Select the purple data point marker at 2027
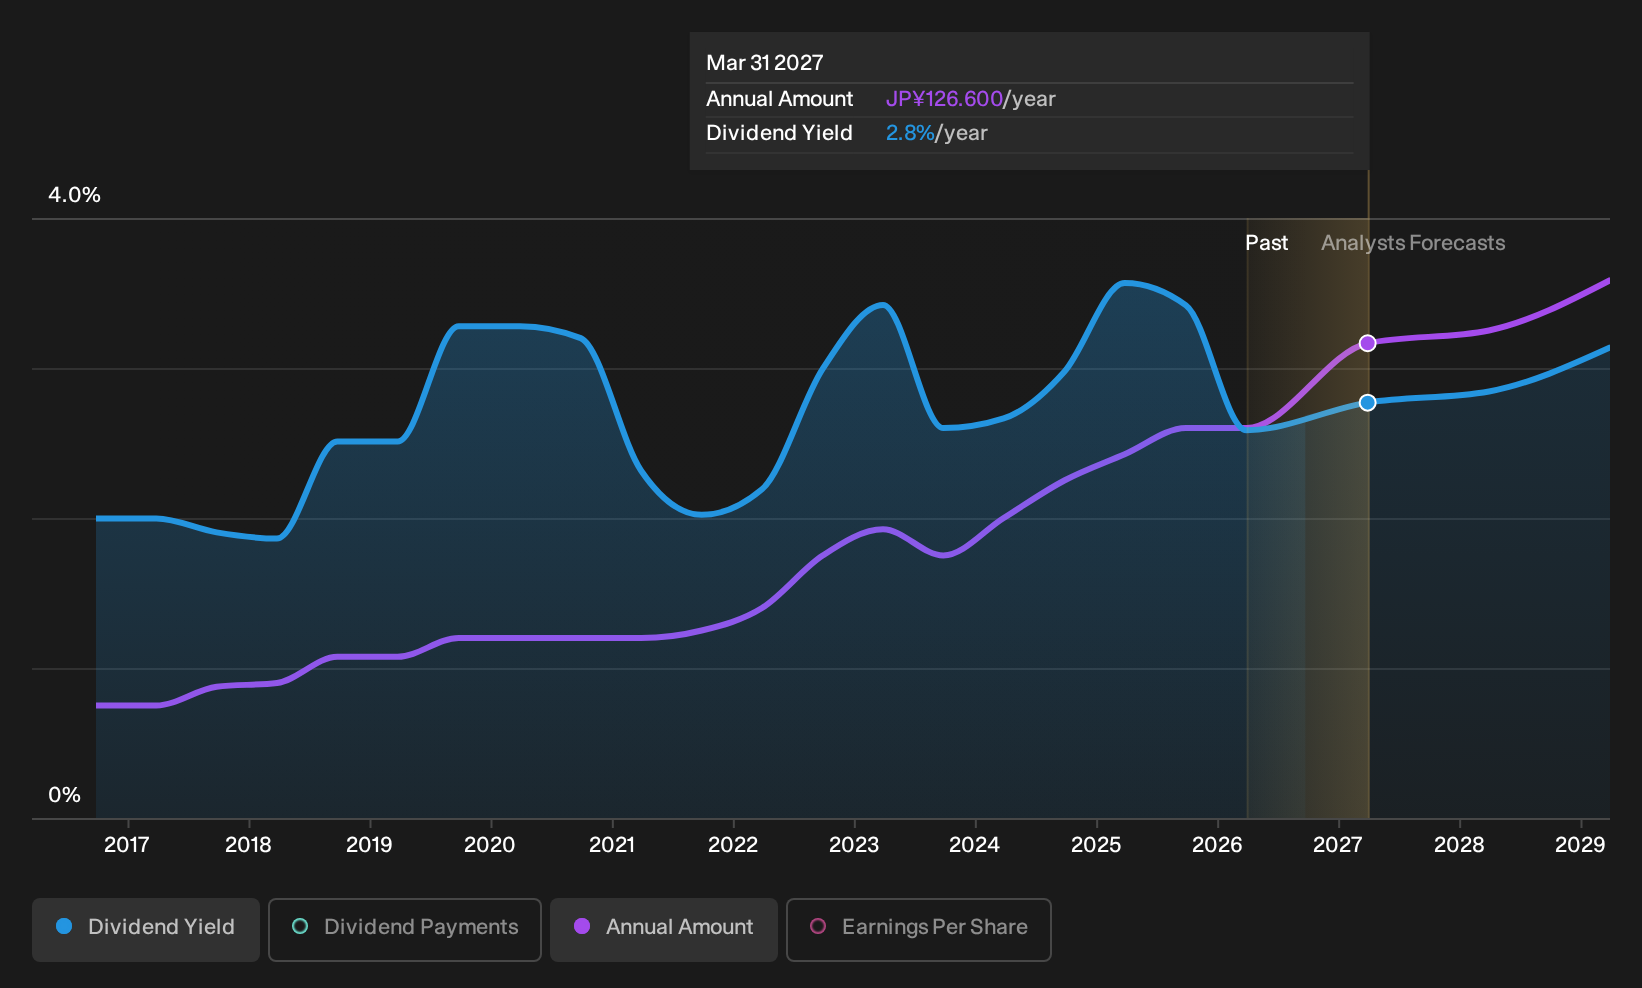This screenshot has width=1642, height=988. coord(1368,343)
